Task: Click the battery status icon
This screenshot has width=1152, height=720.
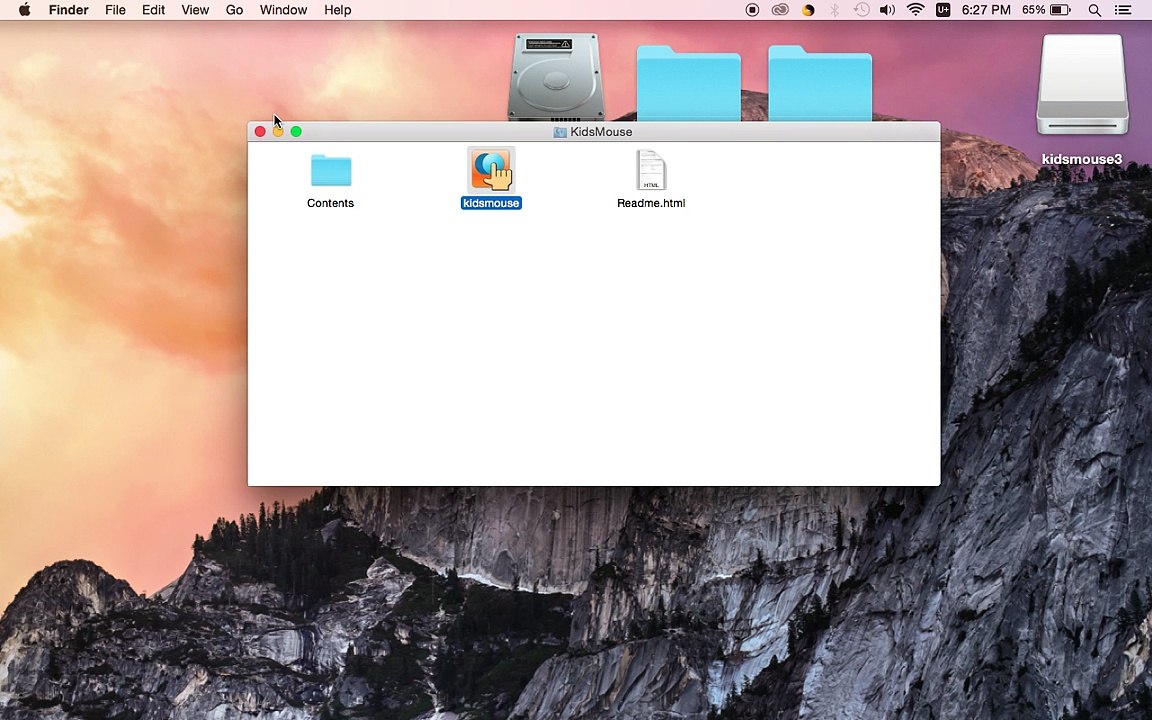Action: point(1060,10)
